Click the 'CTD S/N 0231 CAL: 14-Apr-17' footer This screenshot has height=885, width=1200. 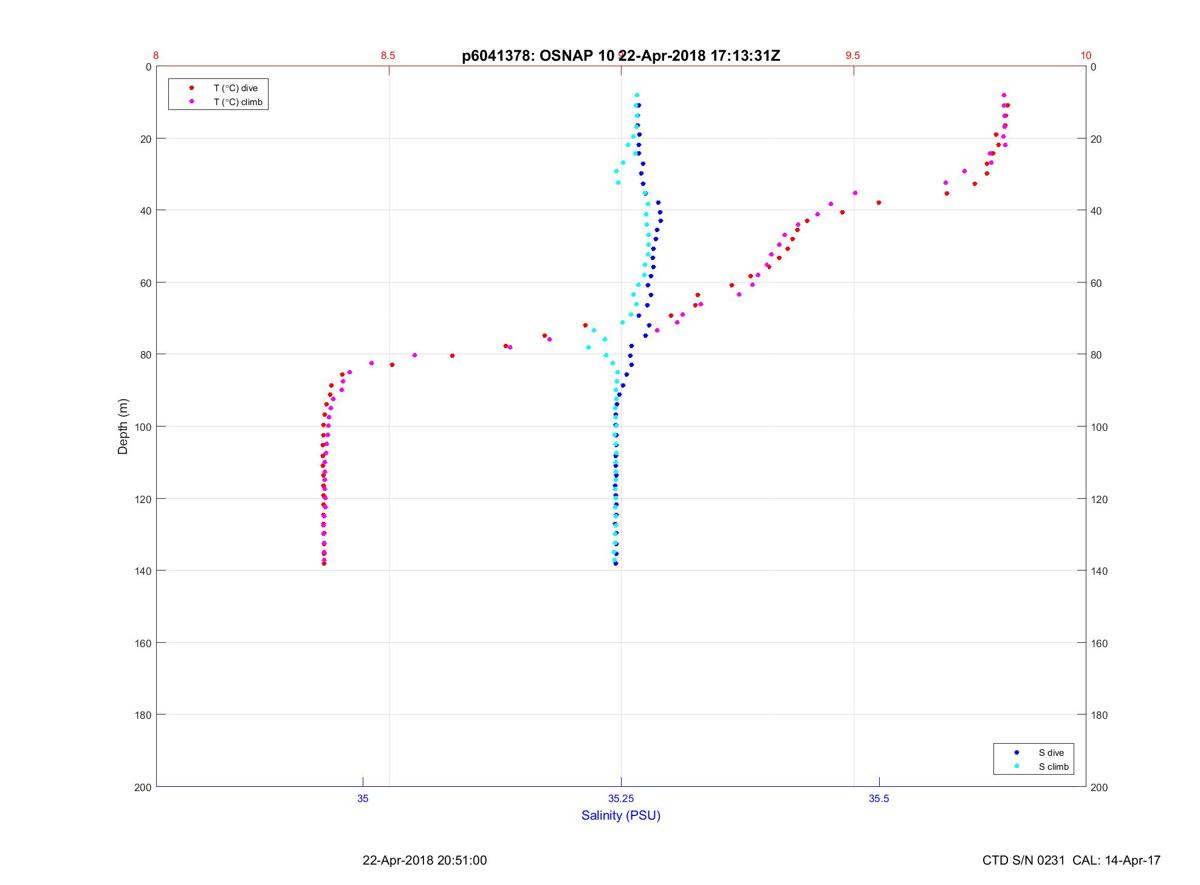[1072, 860]
